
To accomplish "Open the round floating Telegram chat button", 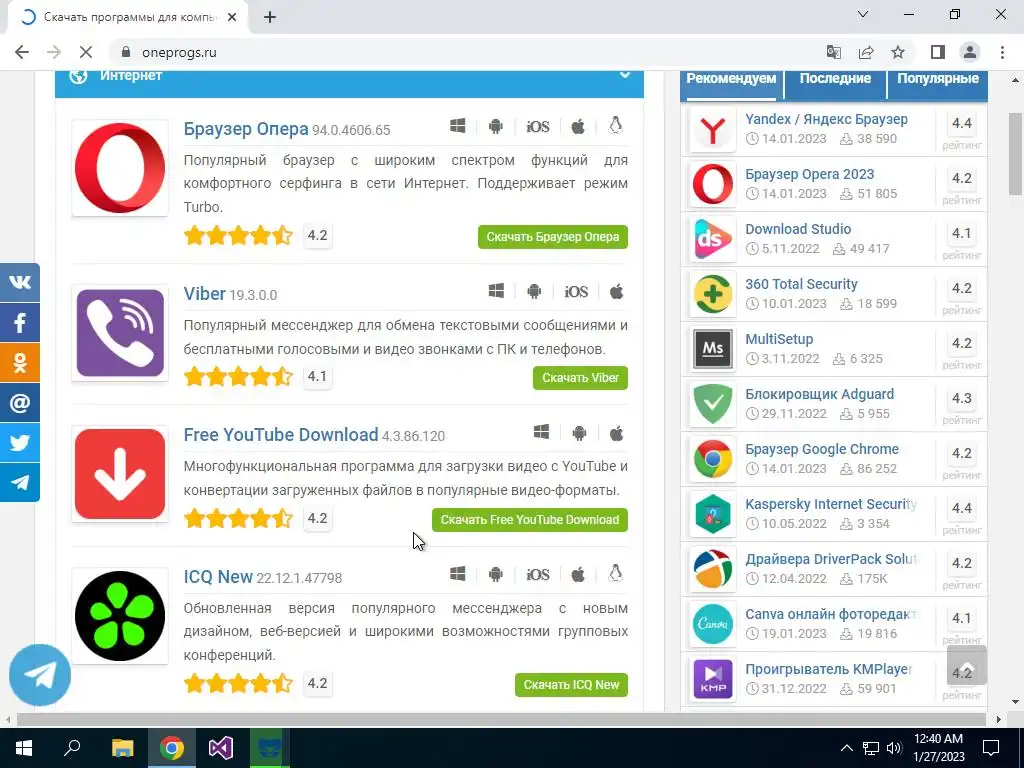I will pos(40,675).
